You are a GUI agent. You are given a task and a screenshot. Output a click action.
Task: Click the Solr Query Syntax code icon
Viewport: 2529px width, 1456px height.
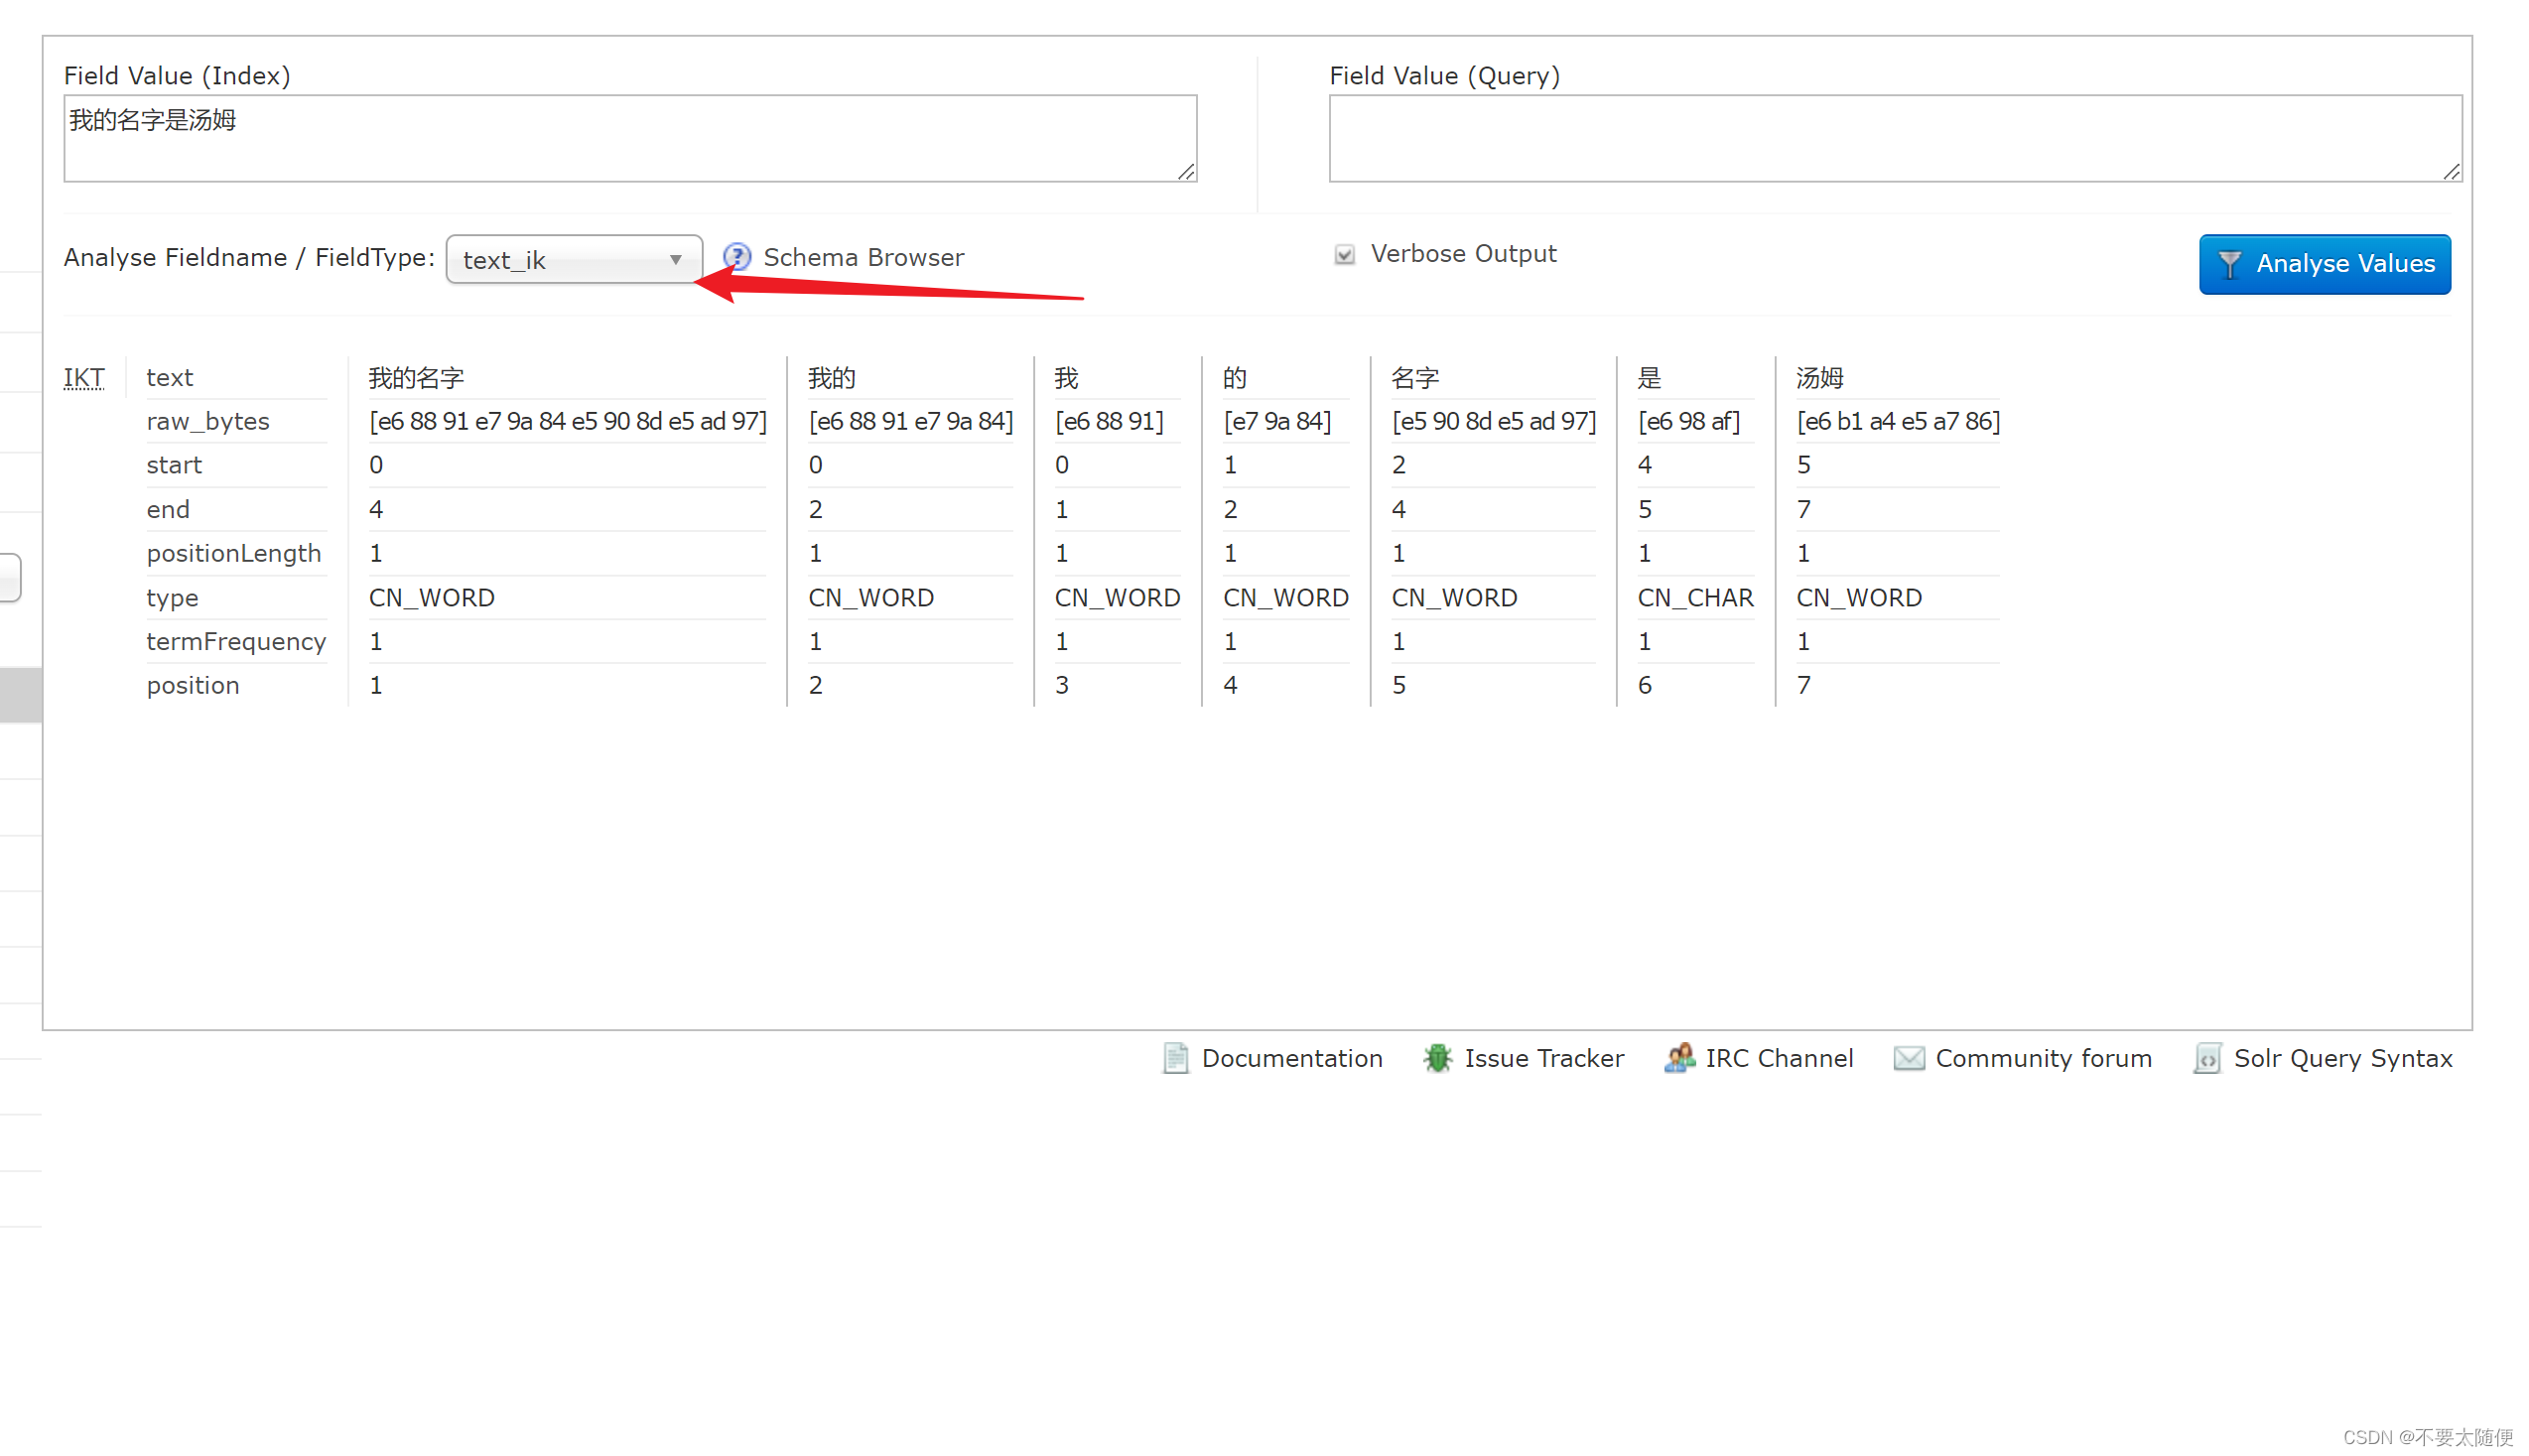2207,1058
